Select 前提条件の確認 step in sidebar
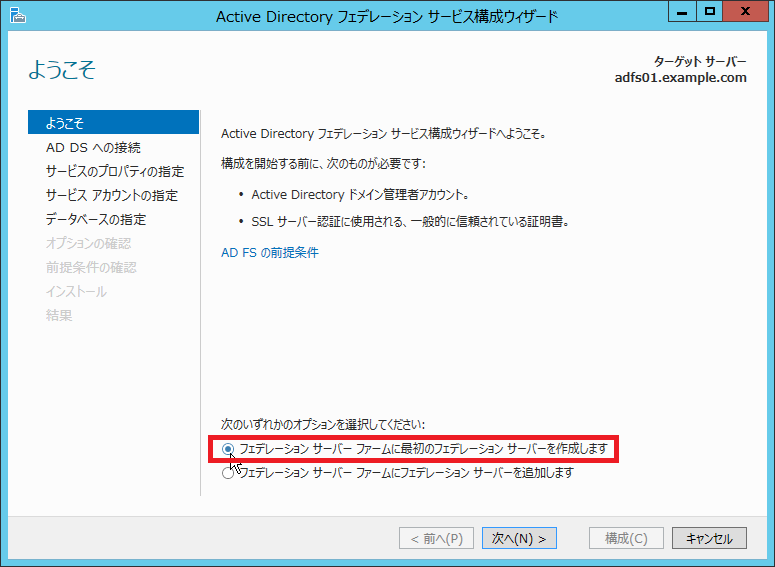 (91, 267)
